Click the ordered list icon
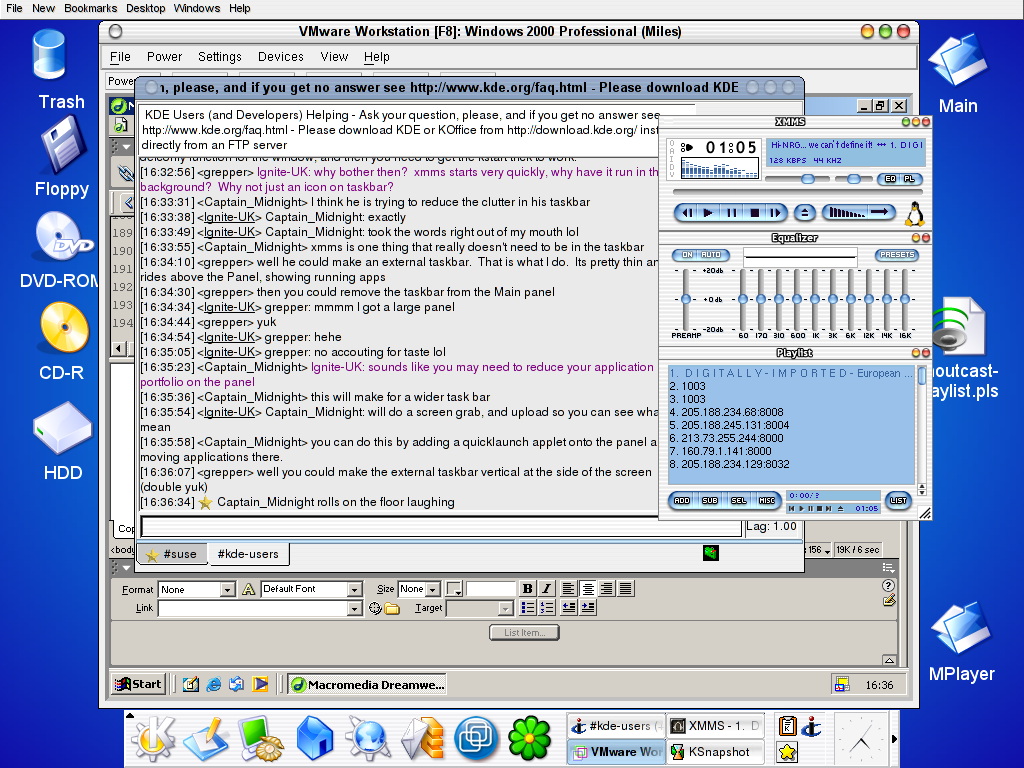Viewport: 1024px width, 768px height. (547, 607)
